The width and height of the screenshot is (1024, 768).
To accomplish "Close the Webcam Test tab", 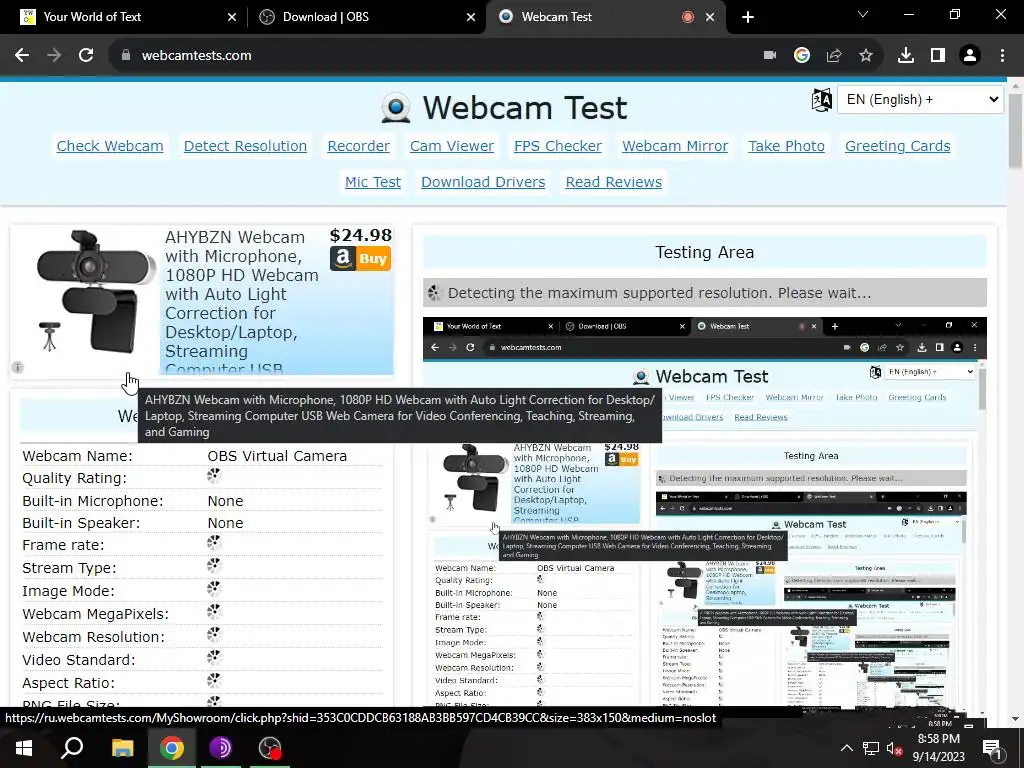I will [x=710, y=17].
